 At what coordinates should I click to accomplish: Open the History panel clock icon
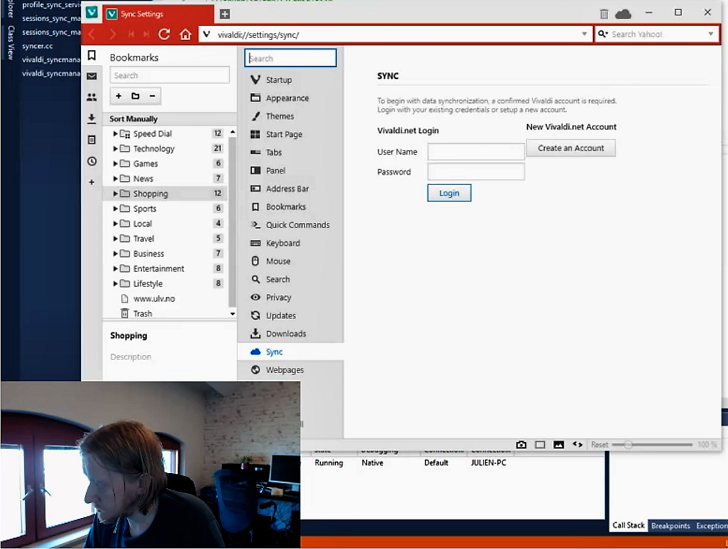tap(92, 161)
